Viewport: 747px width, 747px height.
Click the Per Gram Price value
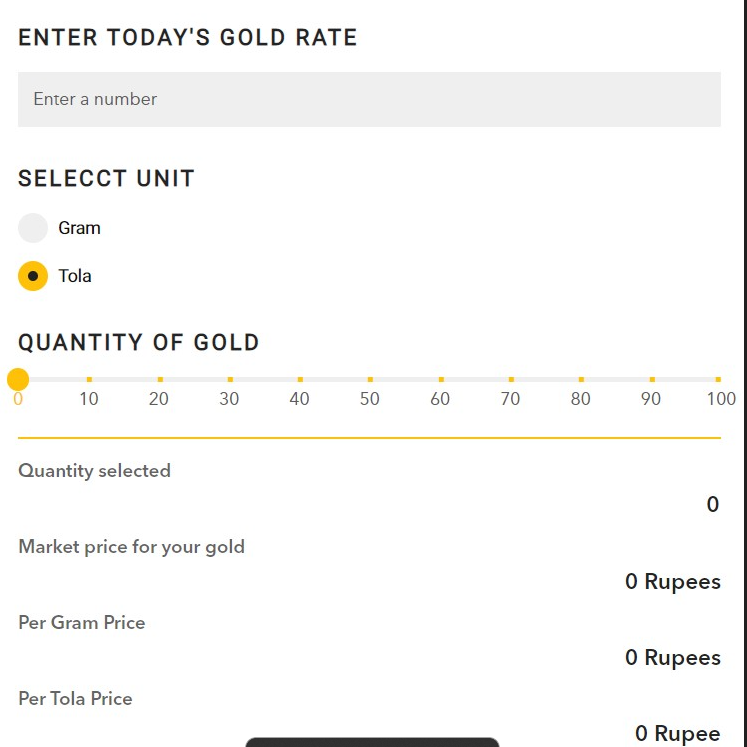click(x=672, y=657)
